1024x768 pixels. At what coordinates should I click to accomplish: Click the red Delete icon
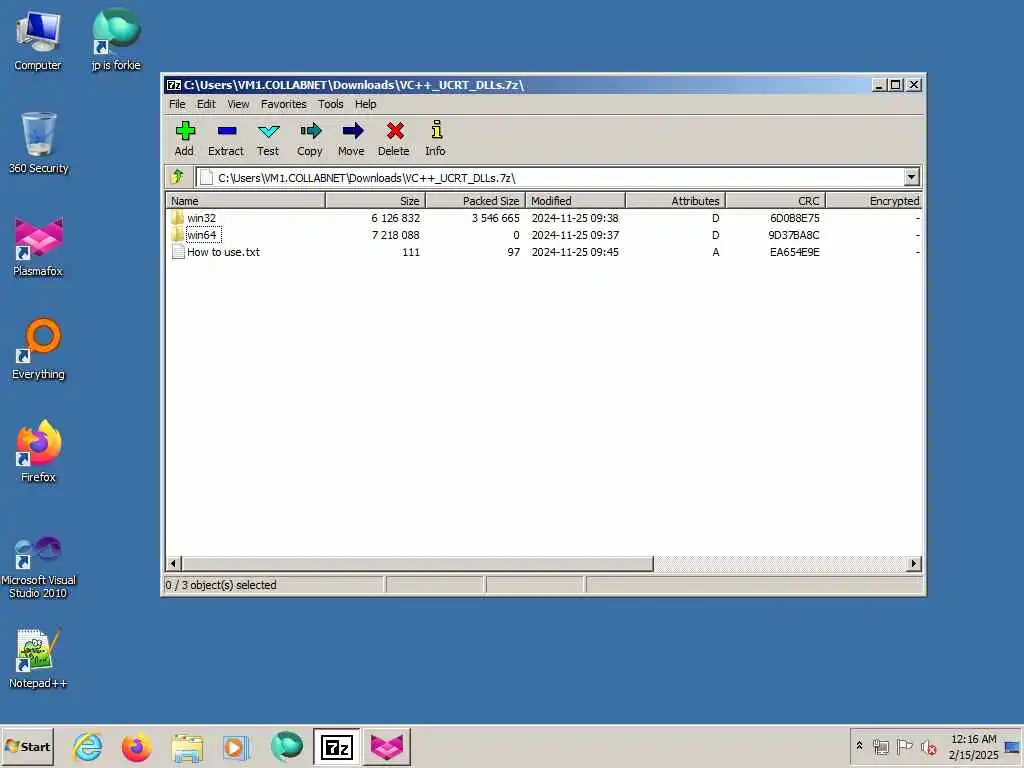[394, 131]
